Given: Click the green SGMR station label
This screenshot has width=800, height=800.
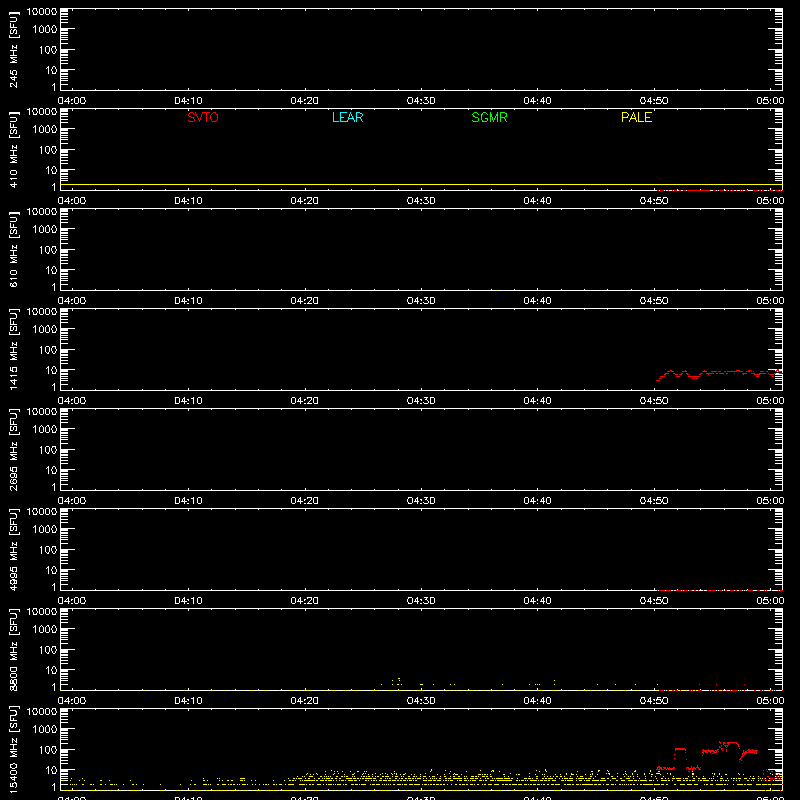Looking at the screenshot, I should coord(489,117).
